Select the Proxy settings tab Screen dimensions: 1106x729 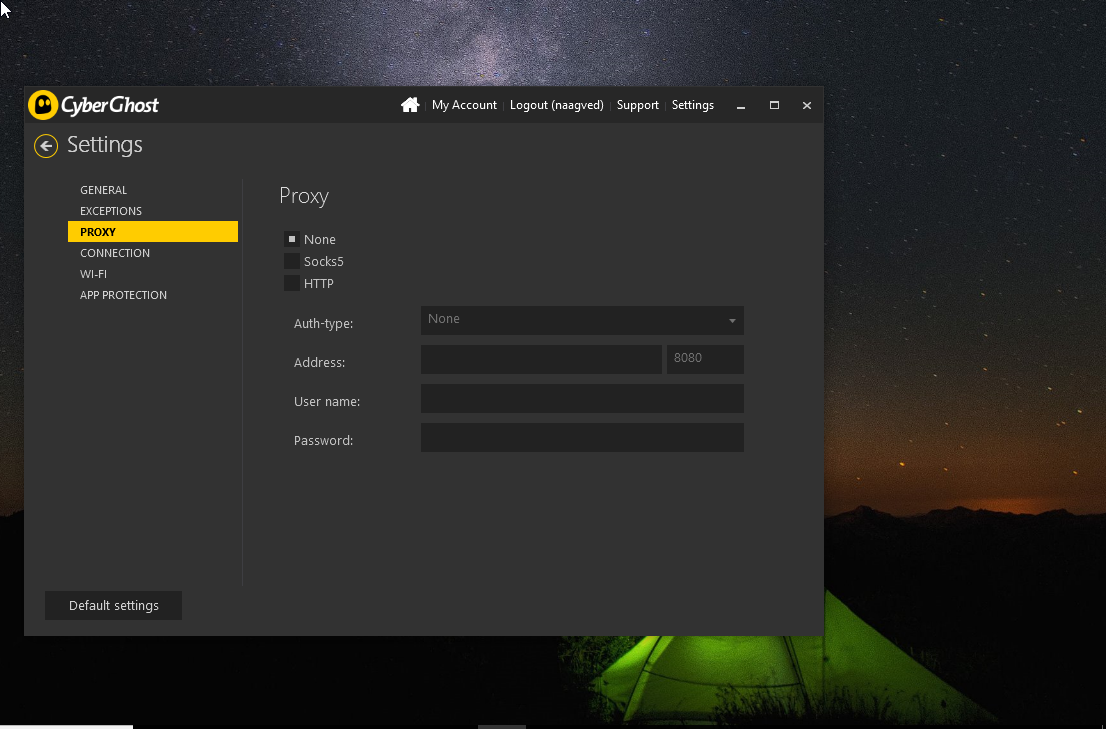[x=152, y=232]
